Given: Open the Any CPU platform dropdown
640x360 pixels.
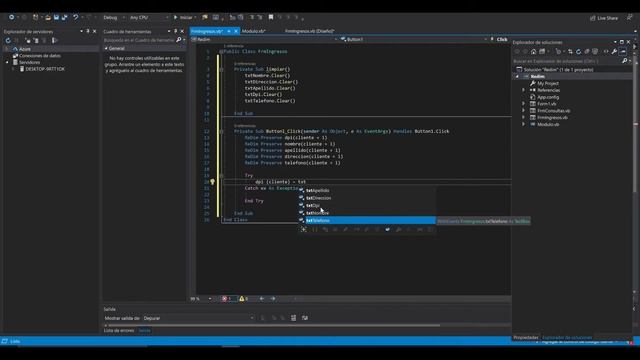Looking at the screenshot, I should [x=149, y=18].
